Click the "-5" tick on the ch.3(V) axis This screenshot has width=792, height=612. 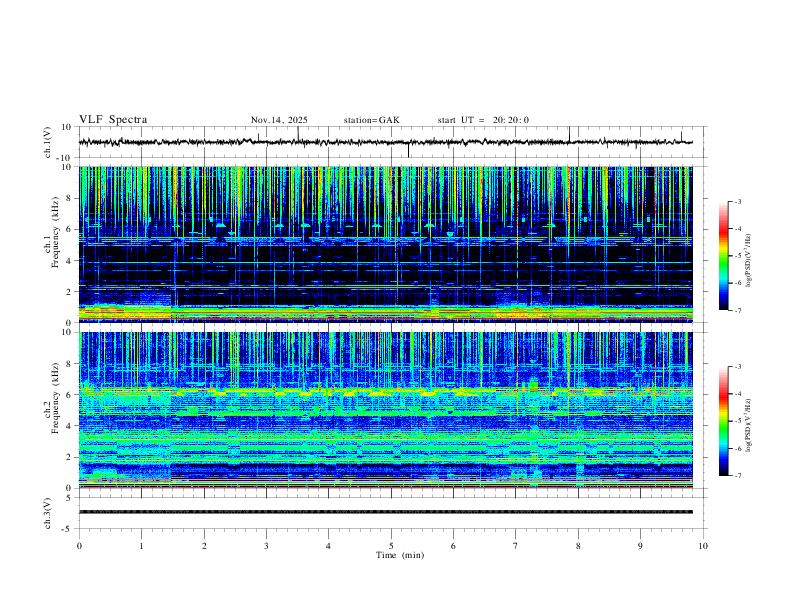(x=67, y=529)
